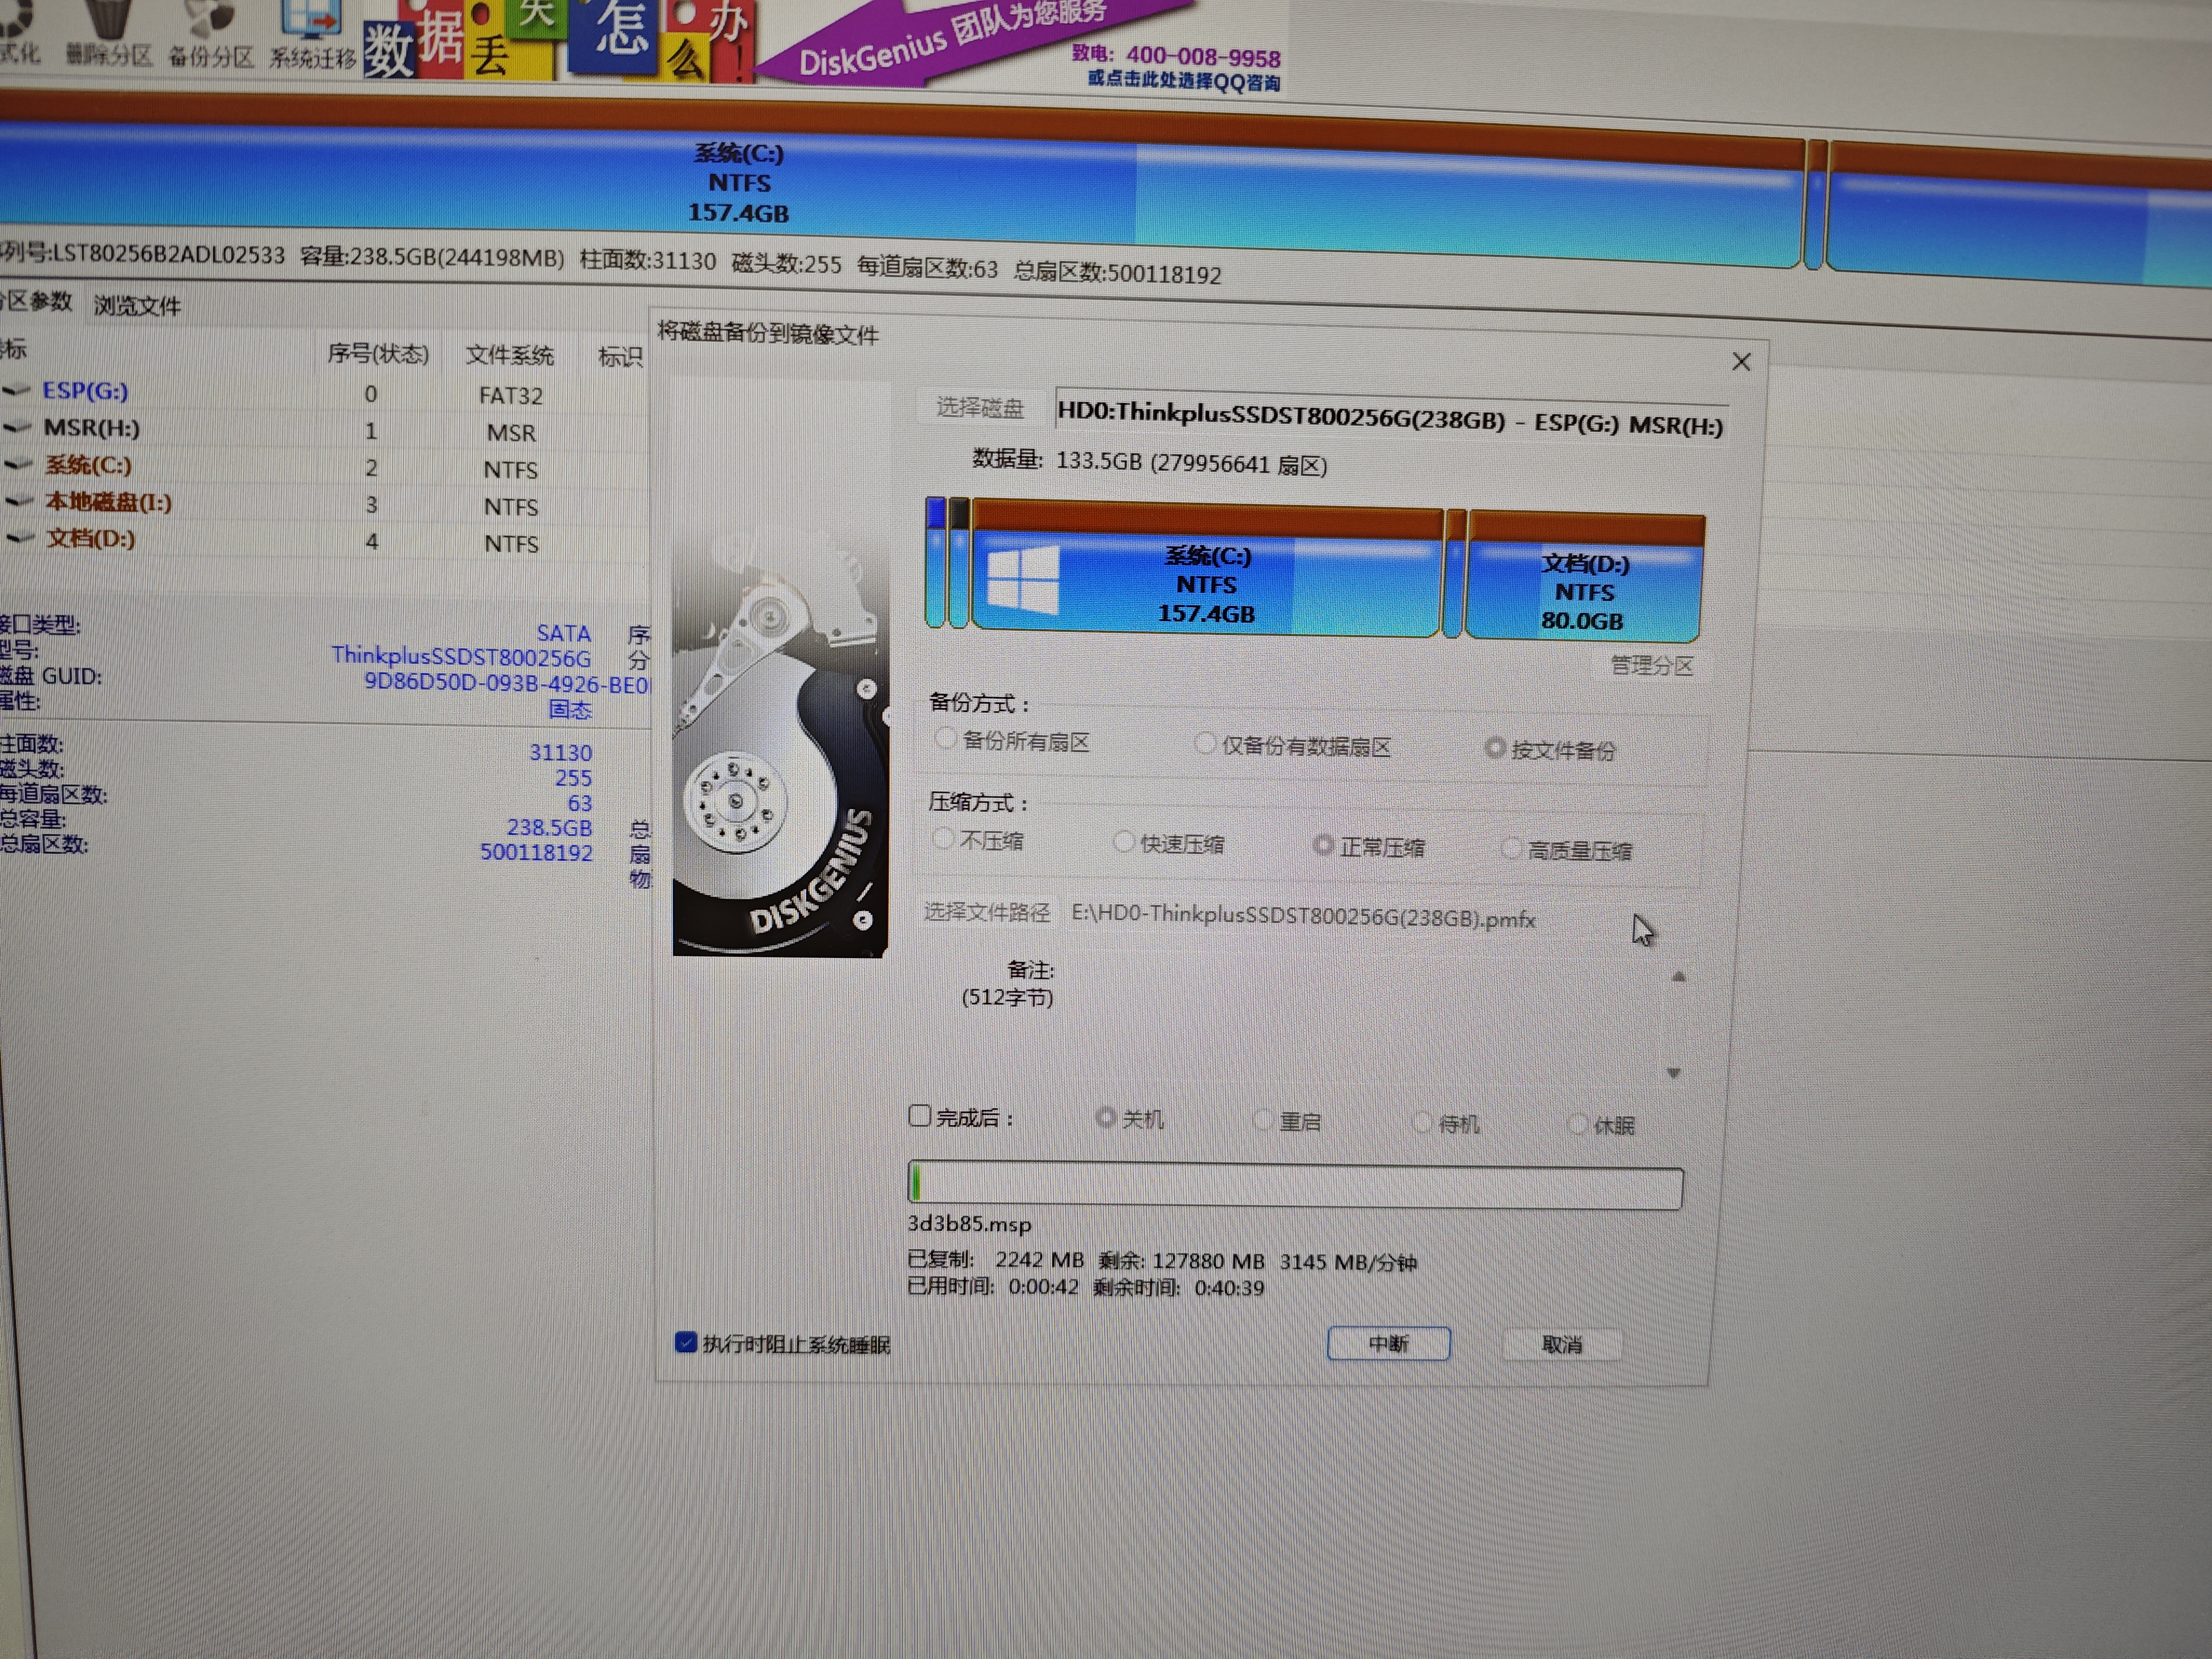Switch to the 分区参数 tab
Screen dimensions: 2212x1659
(x=36, y=301)
